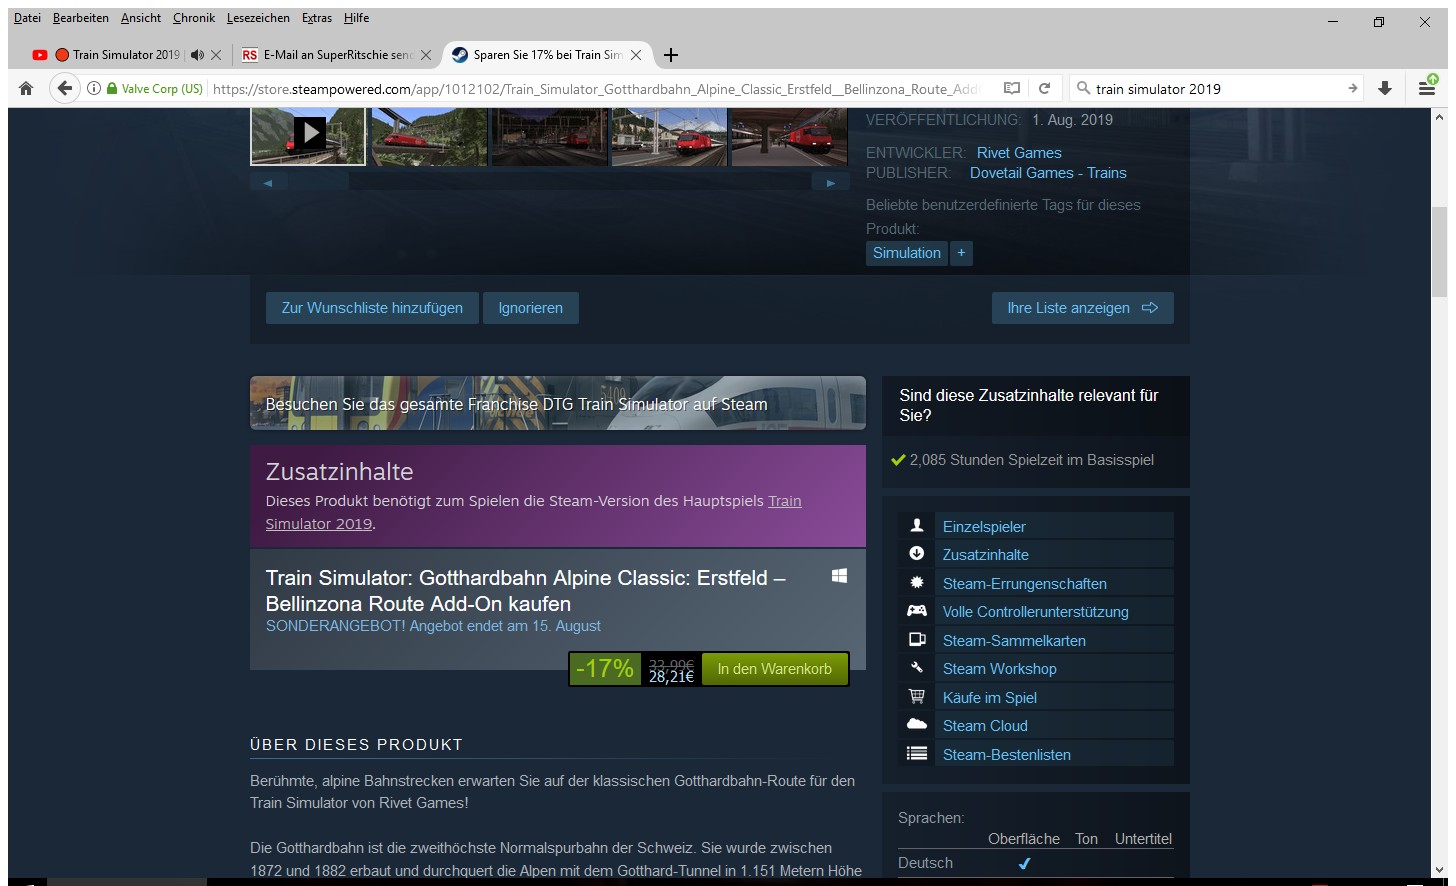Click the address bar URL field

[596, 88]
